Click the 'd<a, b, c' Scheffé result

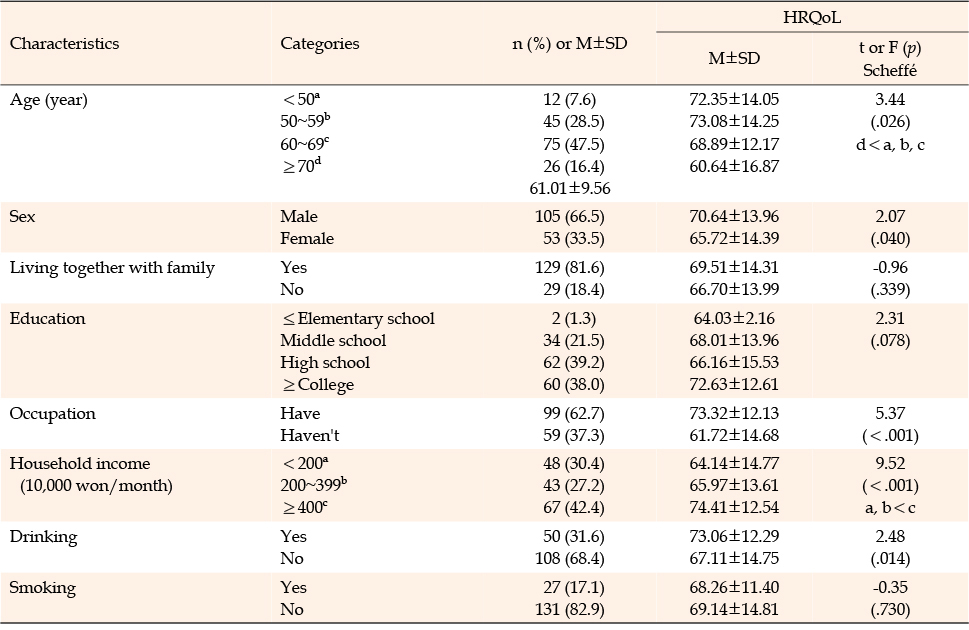(890, 145)
